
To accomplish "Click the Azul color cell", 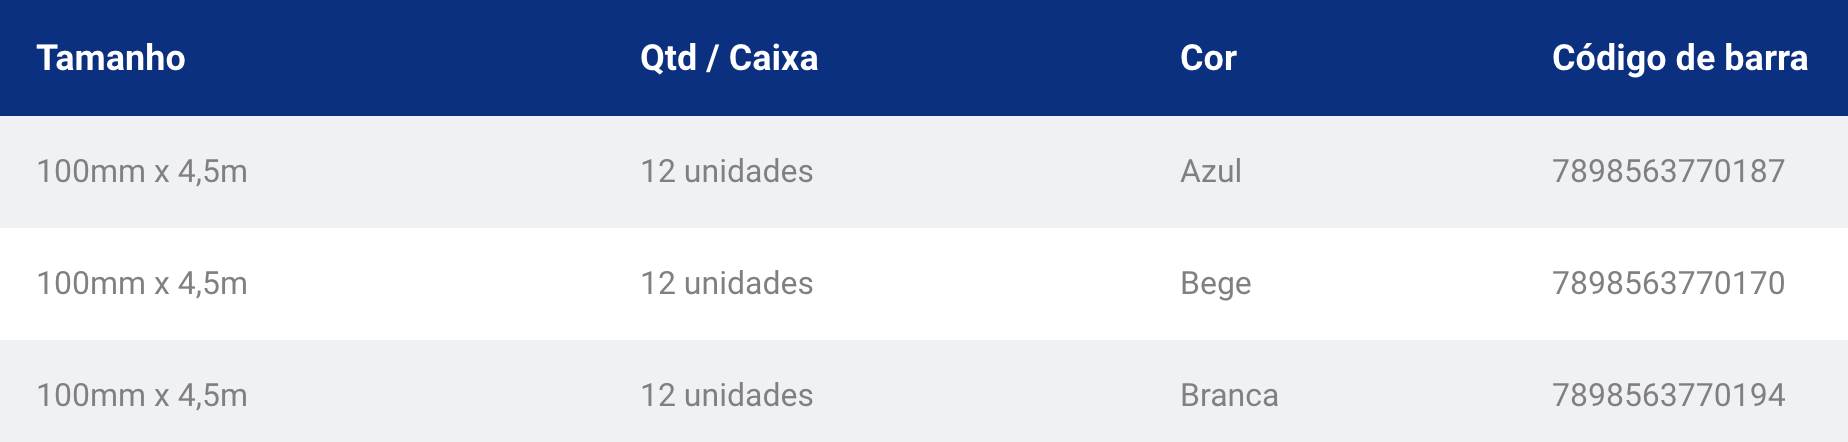I will coord(1211,171).
